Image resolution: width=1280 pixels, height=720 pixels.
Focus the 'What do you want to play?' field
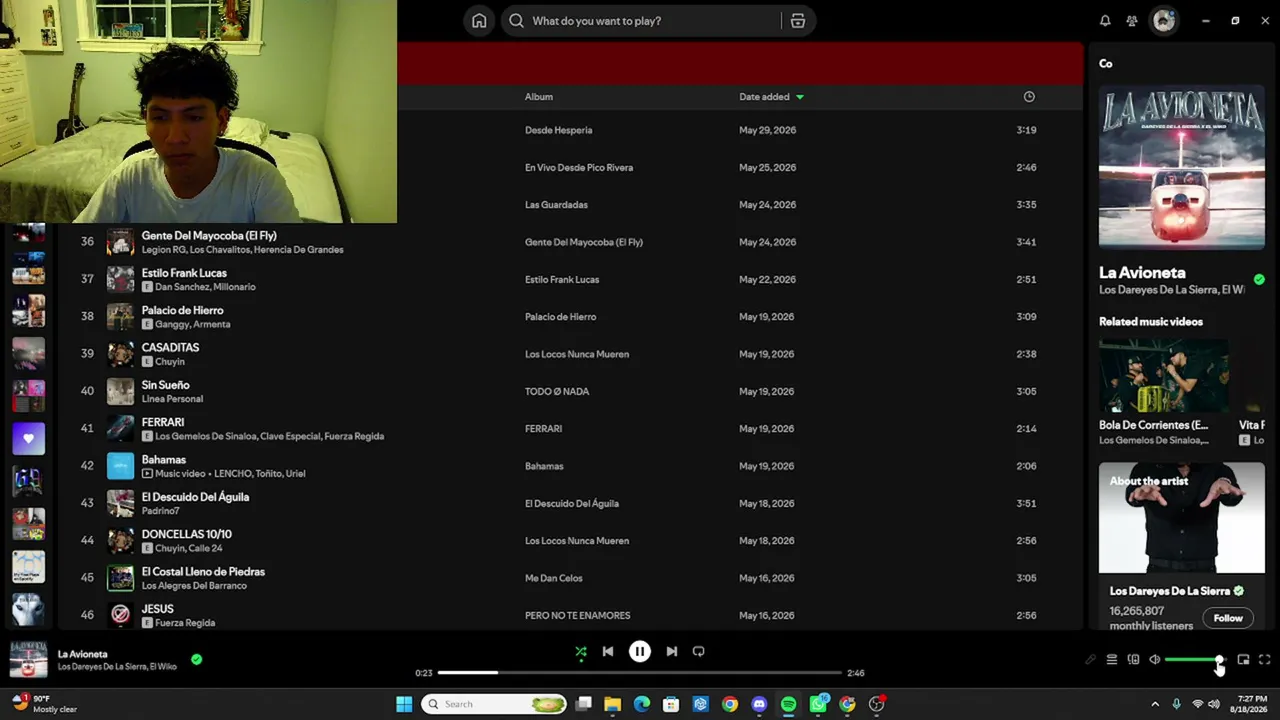point(641,21)
